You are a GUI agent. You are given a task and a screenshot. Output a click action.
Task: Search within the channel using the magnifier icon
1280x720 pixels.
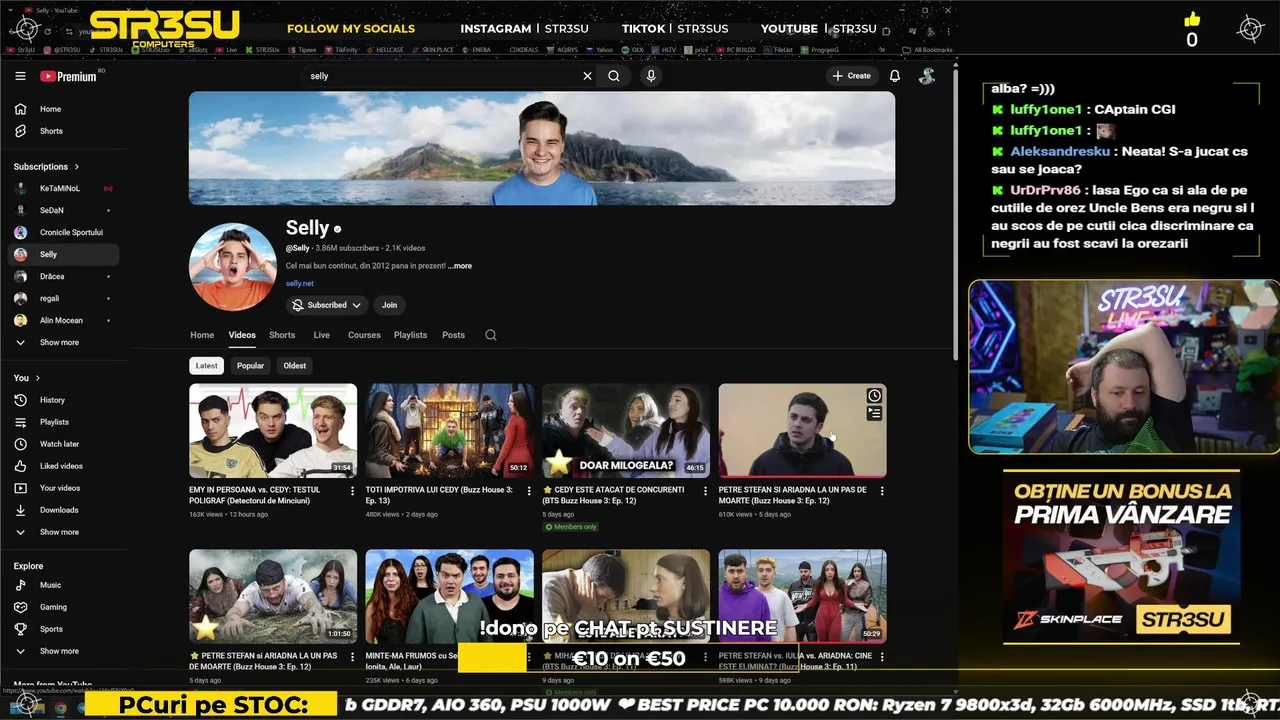coord(491,335)
